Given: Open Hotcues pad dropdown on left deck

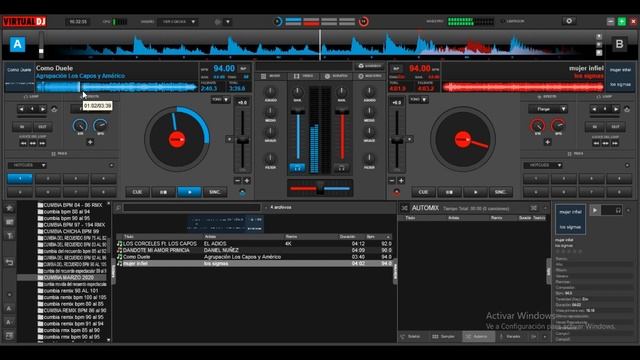Looking at the screenshot, I should pyautogui.click(x=27, y=165).
